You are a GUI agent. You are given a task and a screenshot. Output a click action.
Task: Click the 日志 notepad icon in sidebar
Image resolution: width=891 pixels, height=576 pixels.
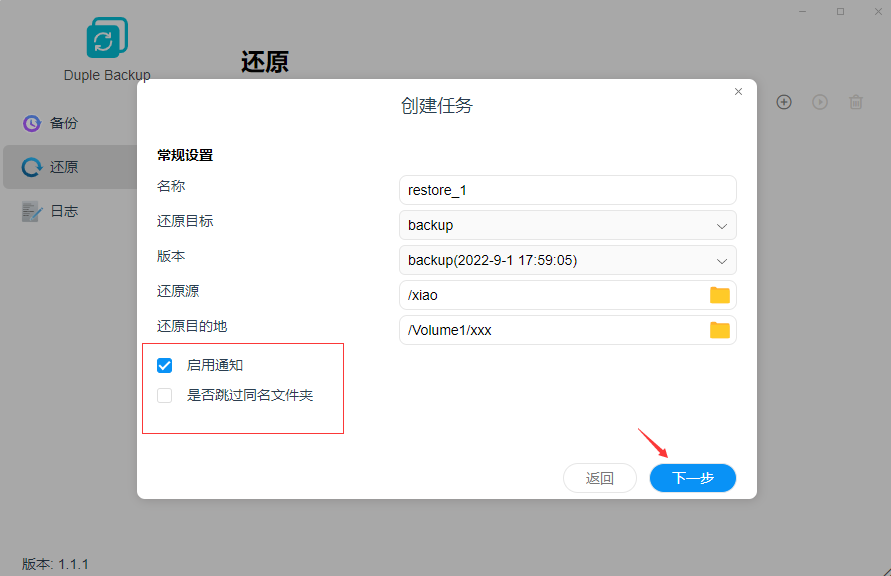click(32, 211)
